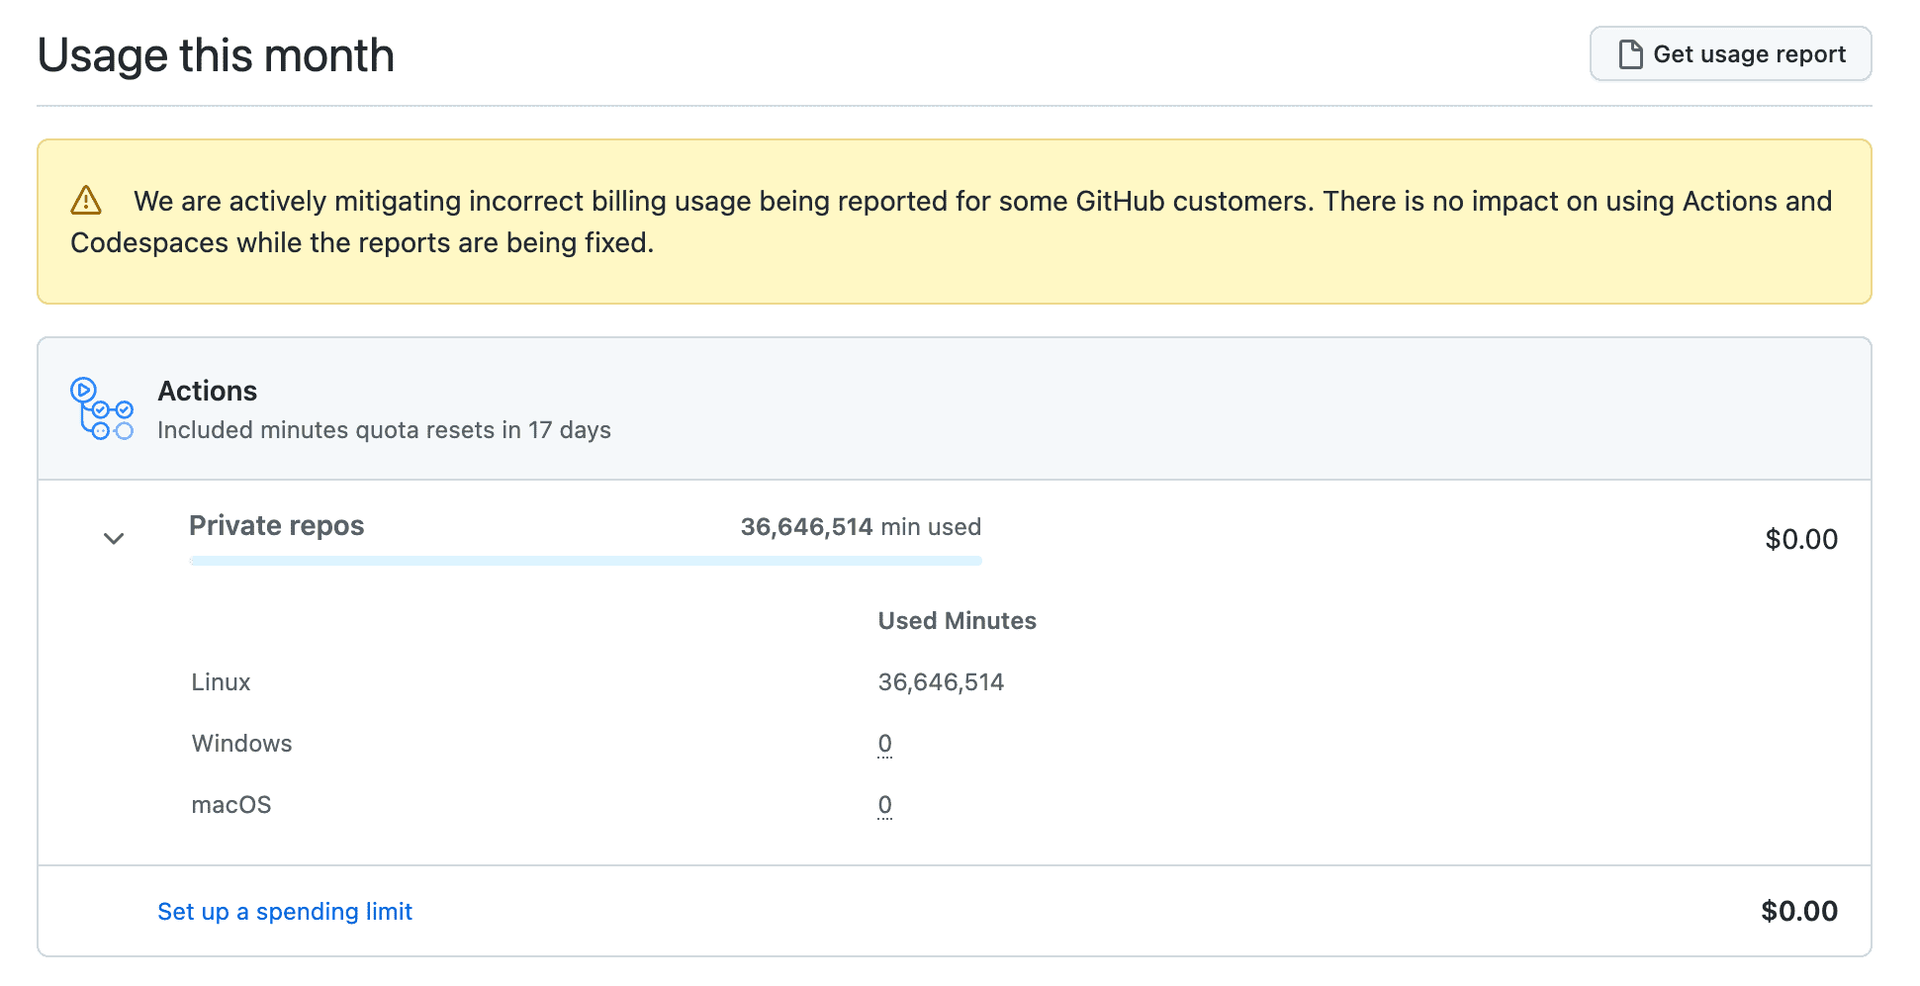This screenshot has width=1920, height=986.
Task: Click the document icon in Get usage report
Action: tap(1630, 54)
